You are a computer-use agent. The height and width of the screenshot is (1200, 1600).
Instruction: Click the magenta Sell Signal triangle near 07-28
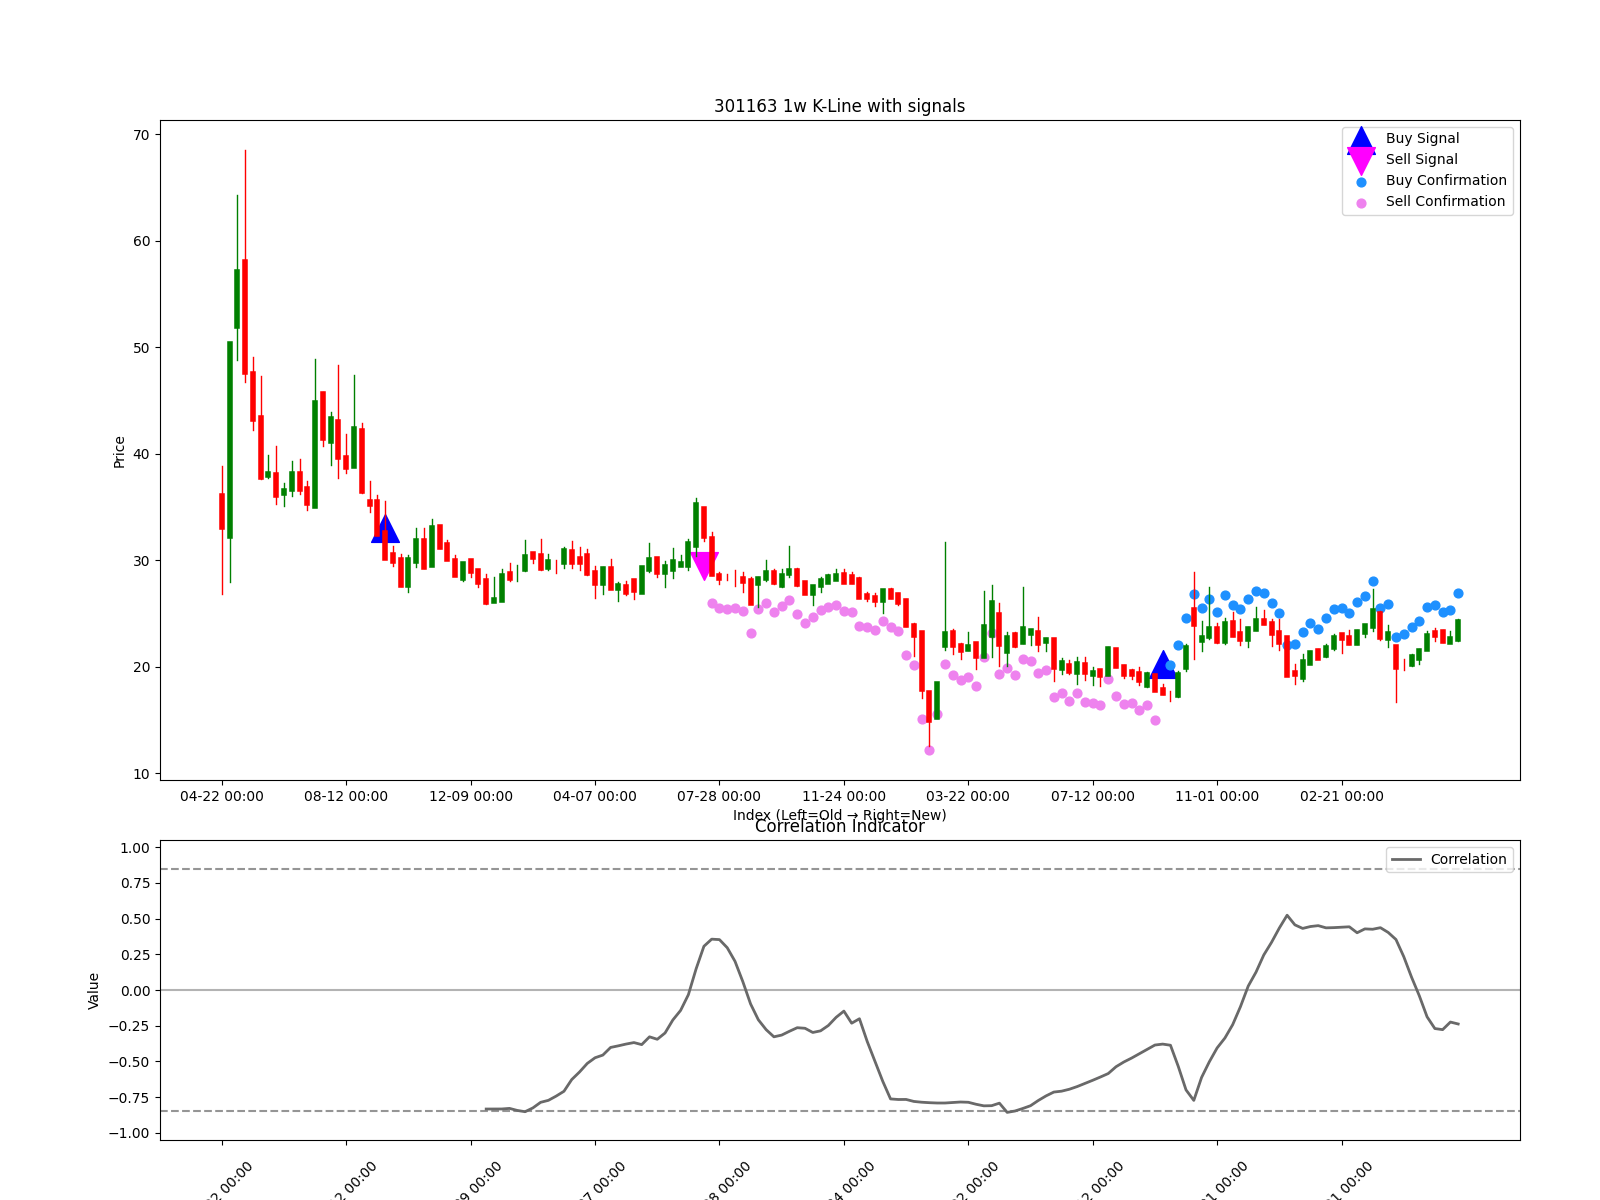[x=704, y=565]
